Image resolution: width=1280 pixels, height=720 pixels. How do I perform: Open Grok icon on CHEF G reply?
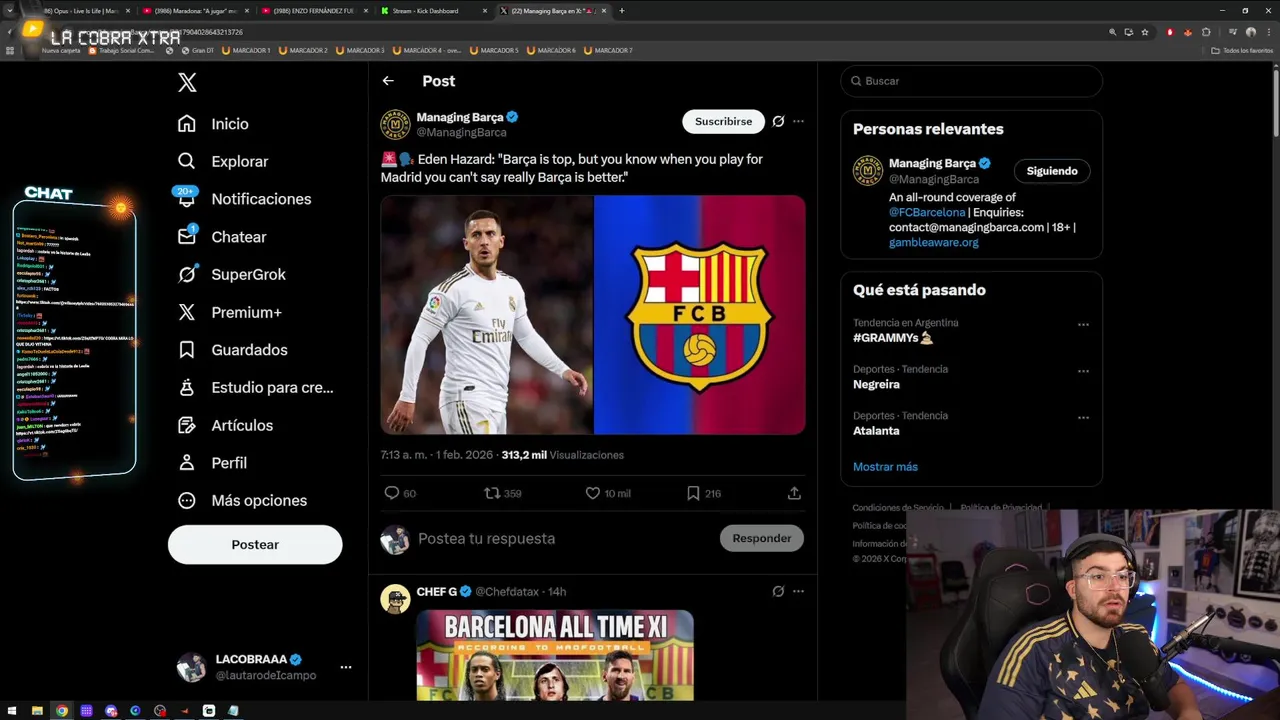(778, 591)
